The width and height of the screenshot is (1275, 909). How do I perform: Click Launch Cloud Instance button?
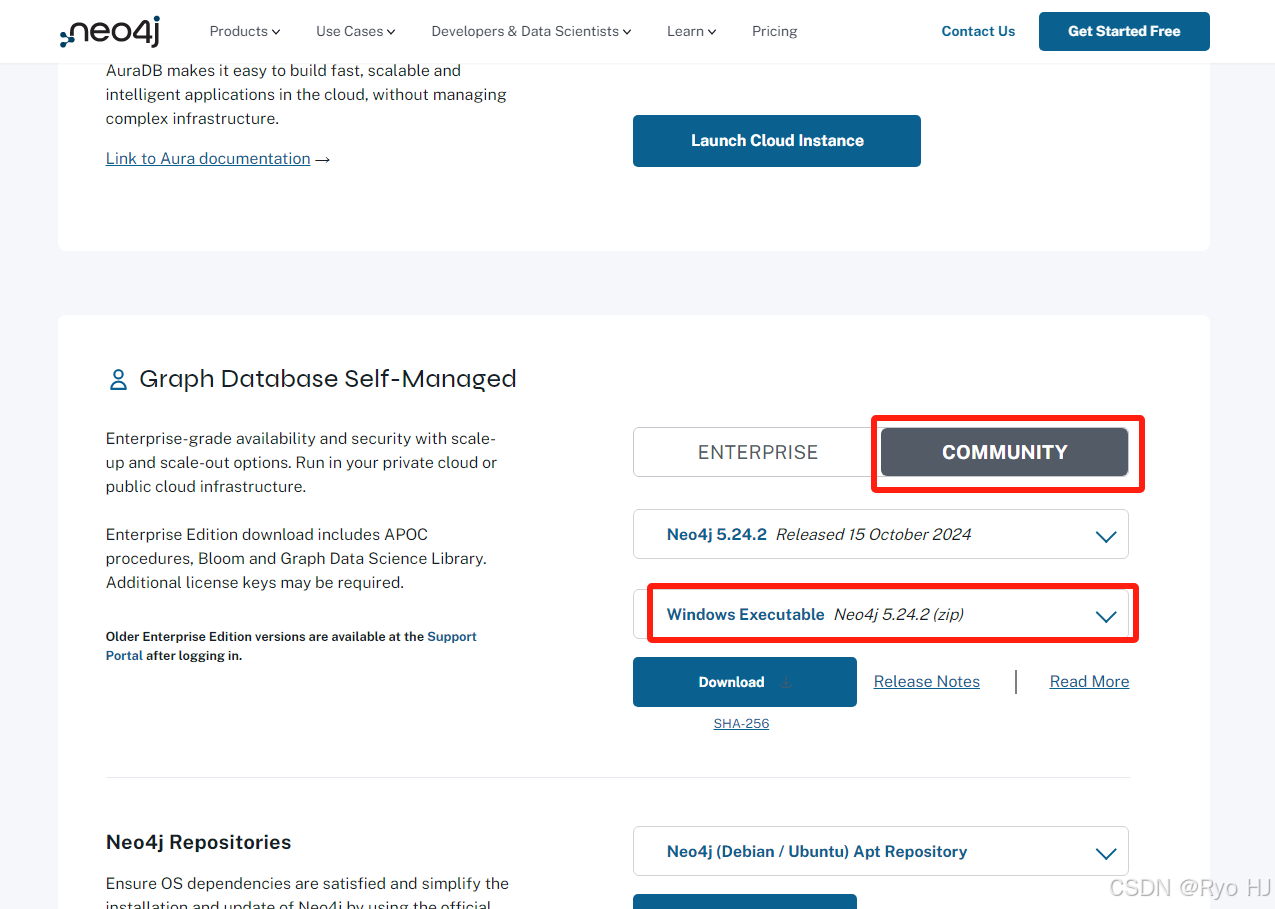tap(777, 141)
